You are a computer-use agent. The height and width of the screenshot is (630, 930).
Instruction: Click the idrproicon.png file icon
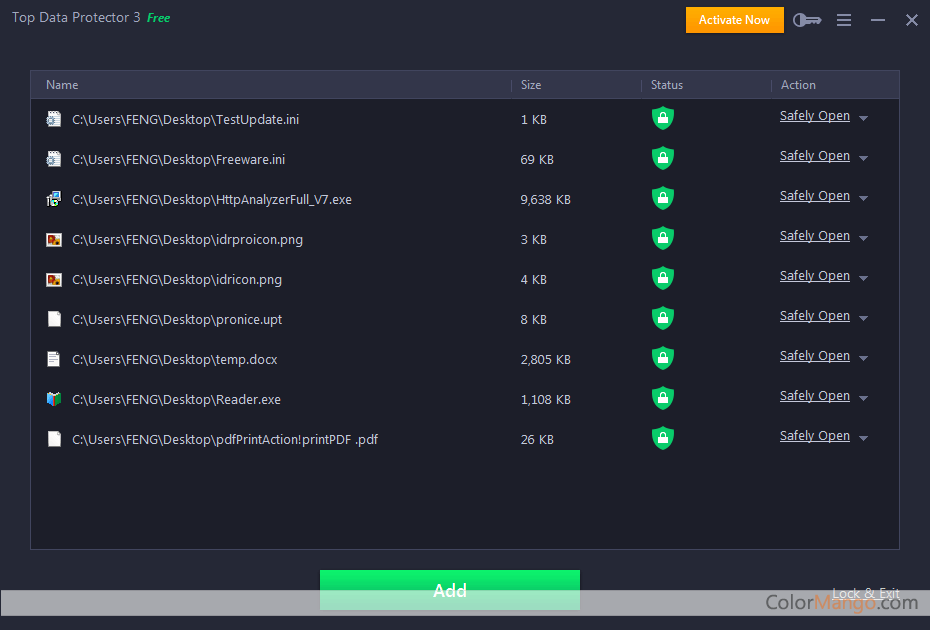54,239
